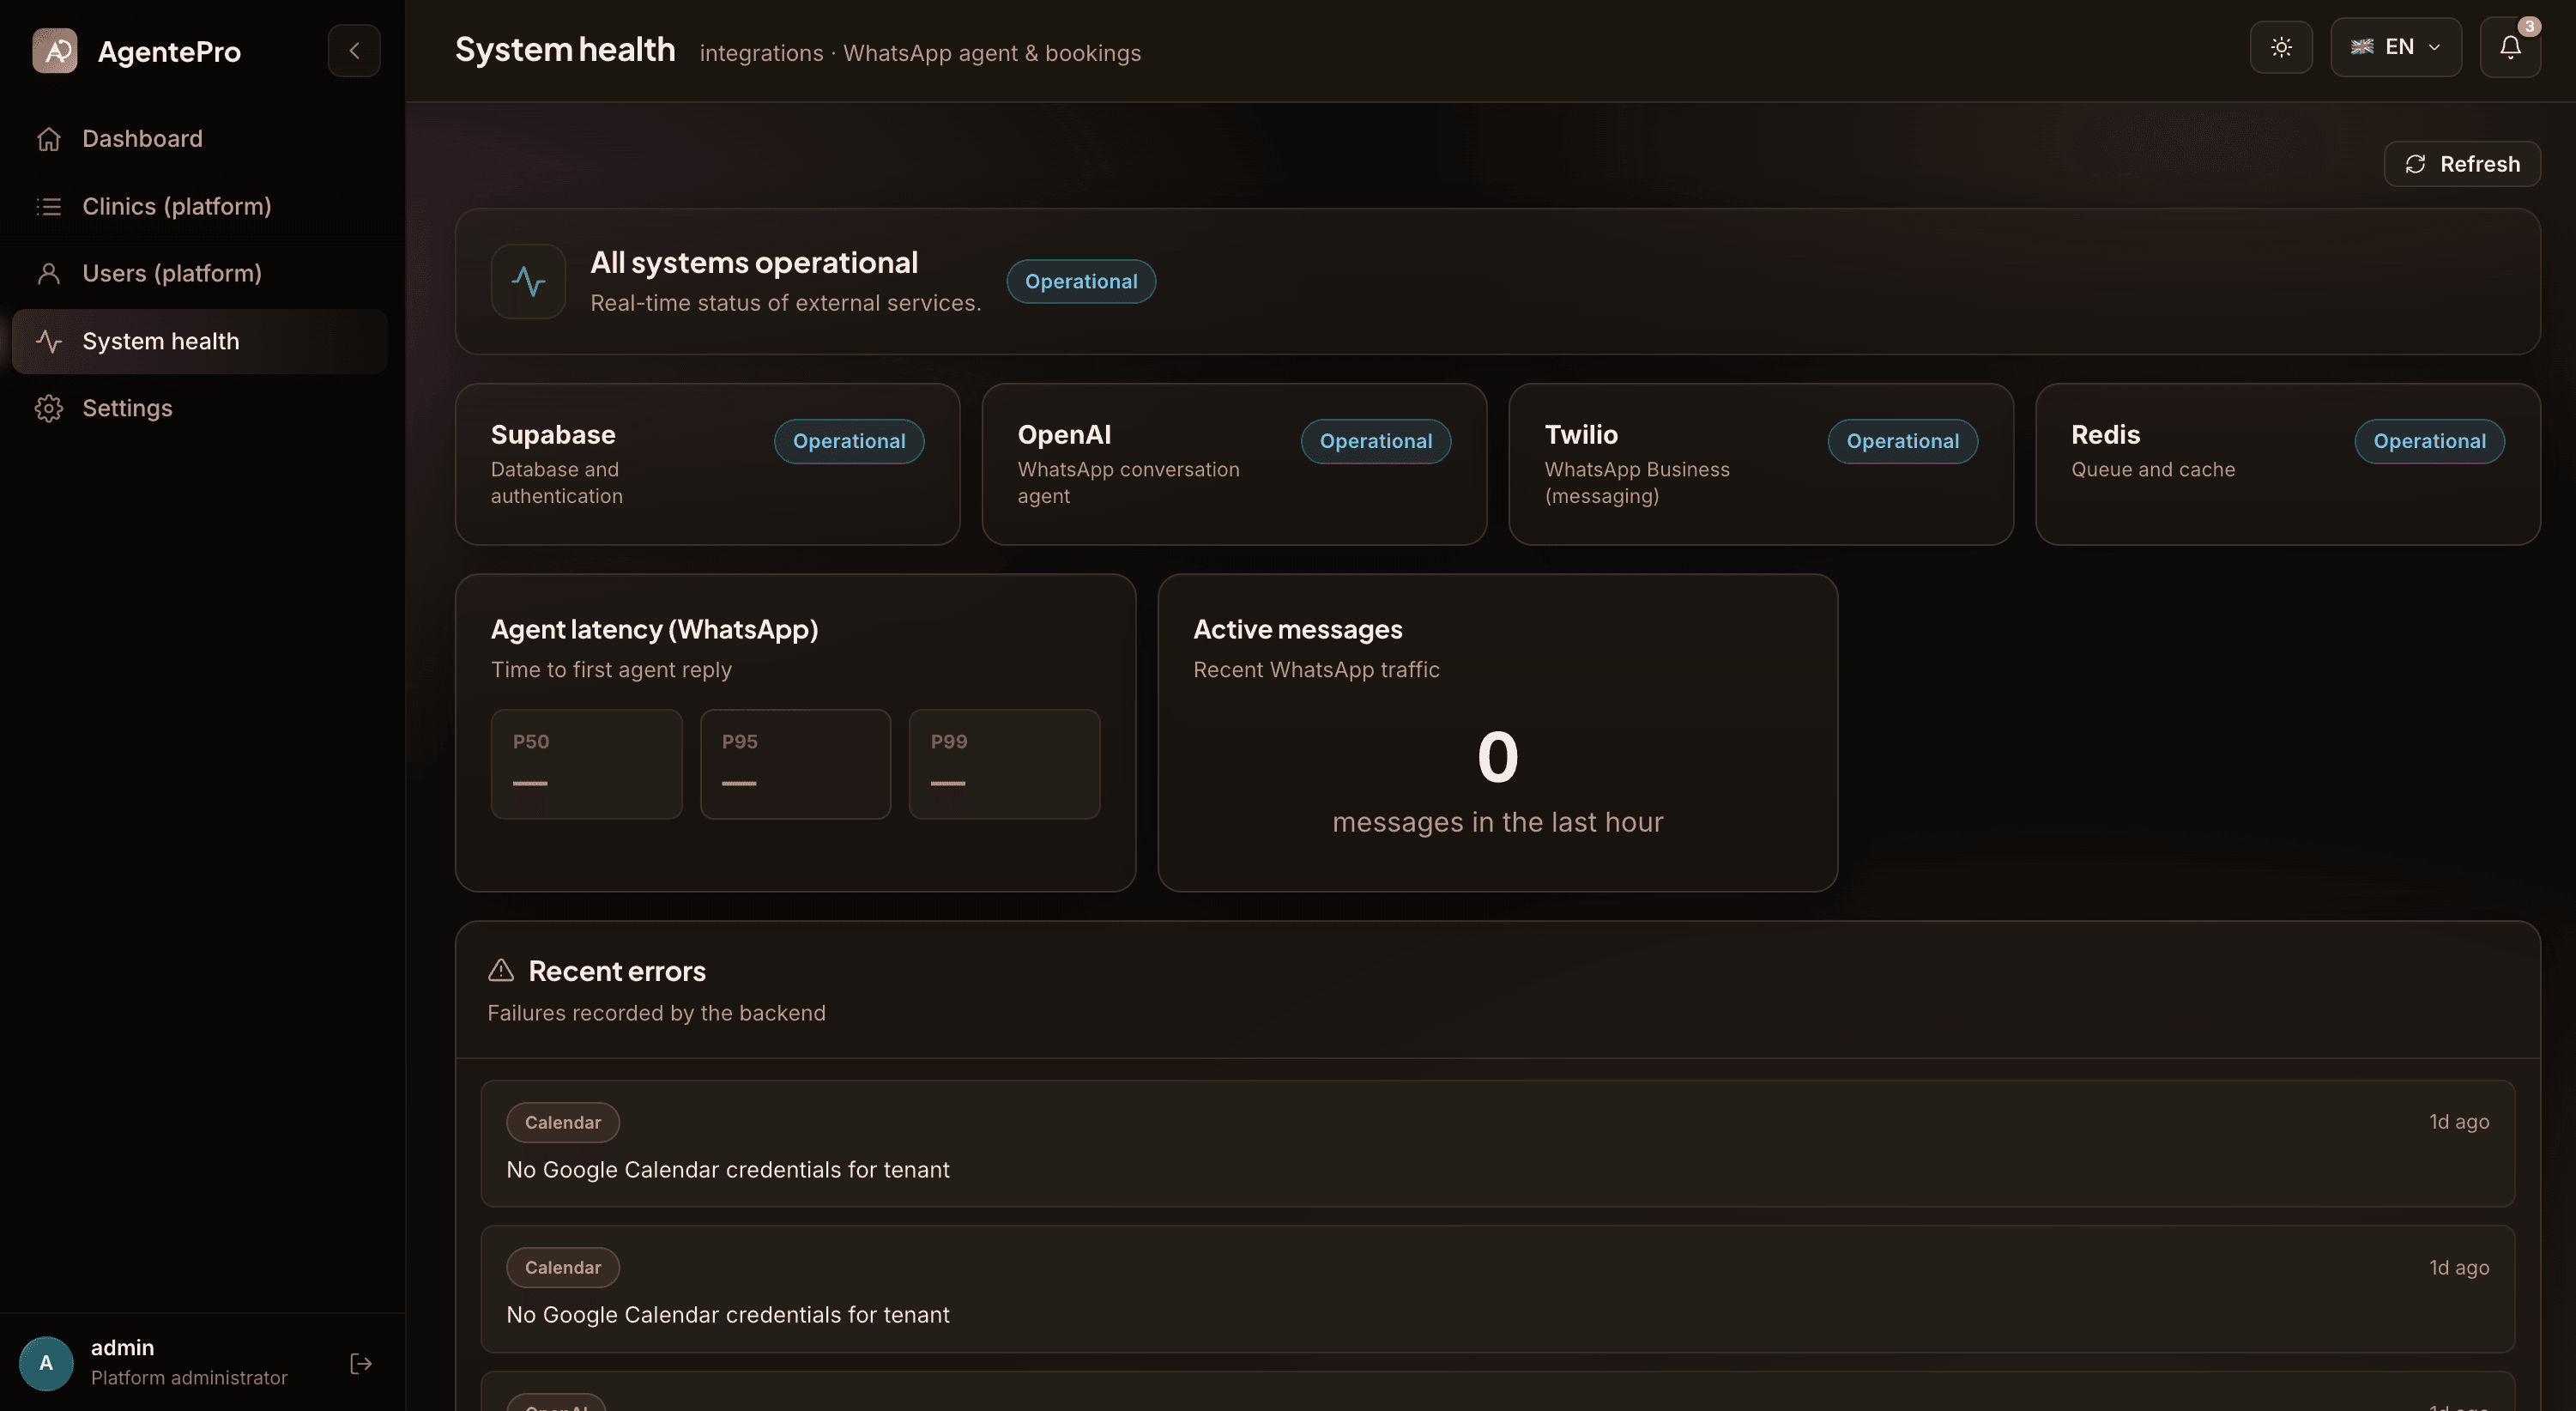Click the warning triangle icon by Recent errors
The width and height of the screenshot is (2576, 1411).
click(x=501, y=970)
